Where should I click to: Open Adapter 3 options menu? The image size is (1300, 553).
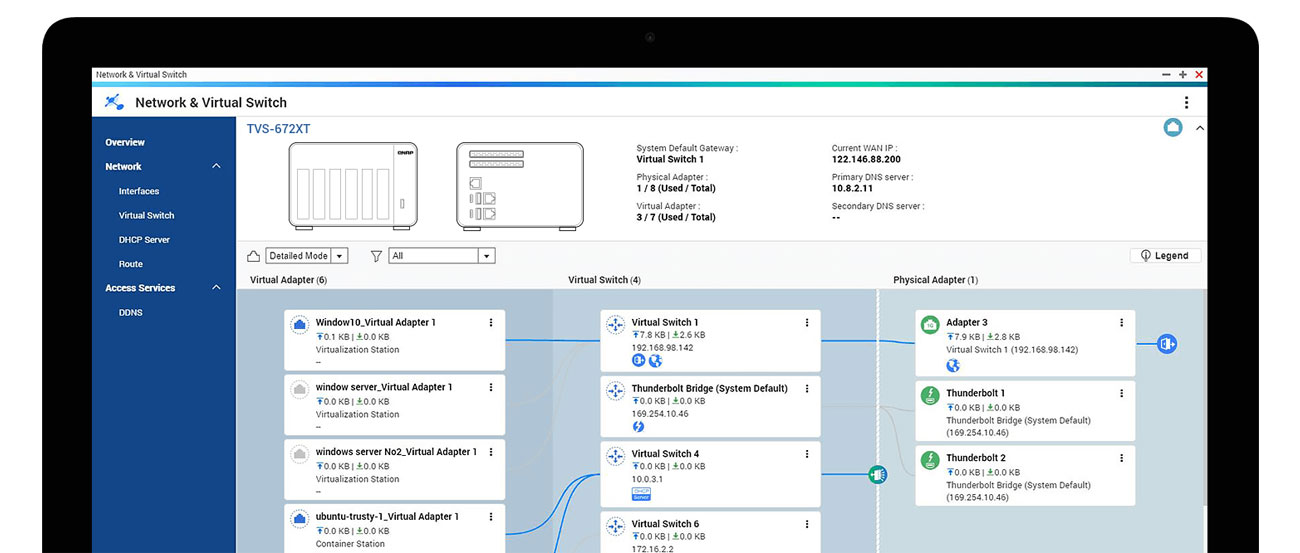[1121, 323]
